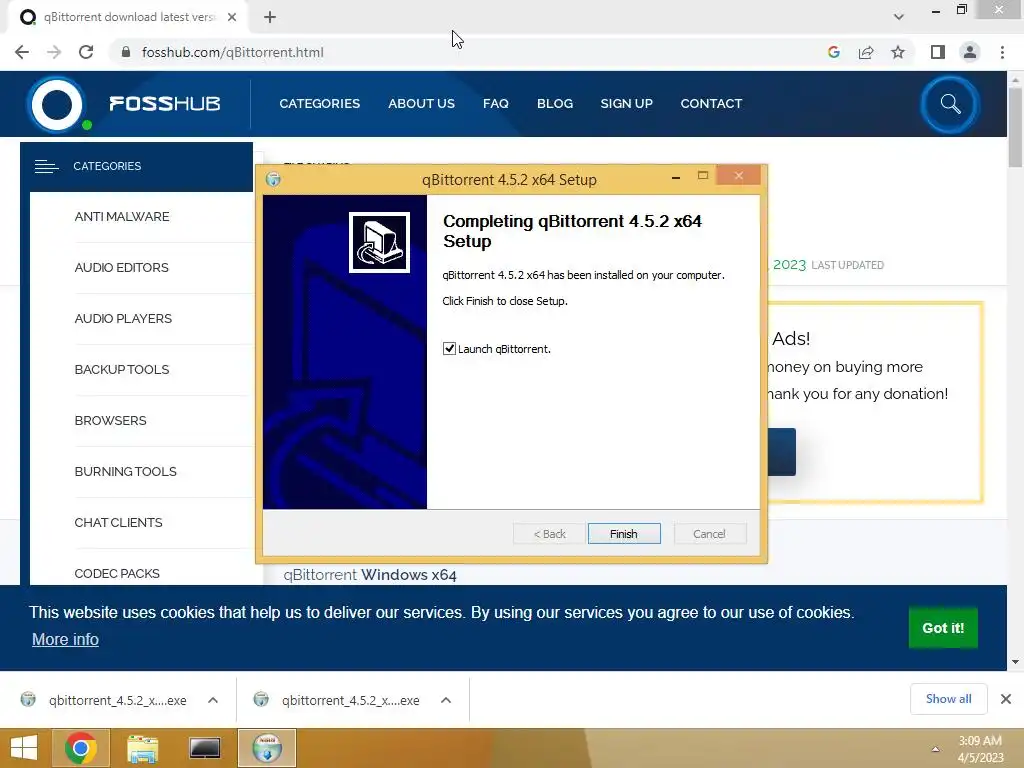Open the Chrome side panel icon
Image resolution: width=1024 pixels, height=768 pixels.
coord(938,52)
